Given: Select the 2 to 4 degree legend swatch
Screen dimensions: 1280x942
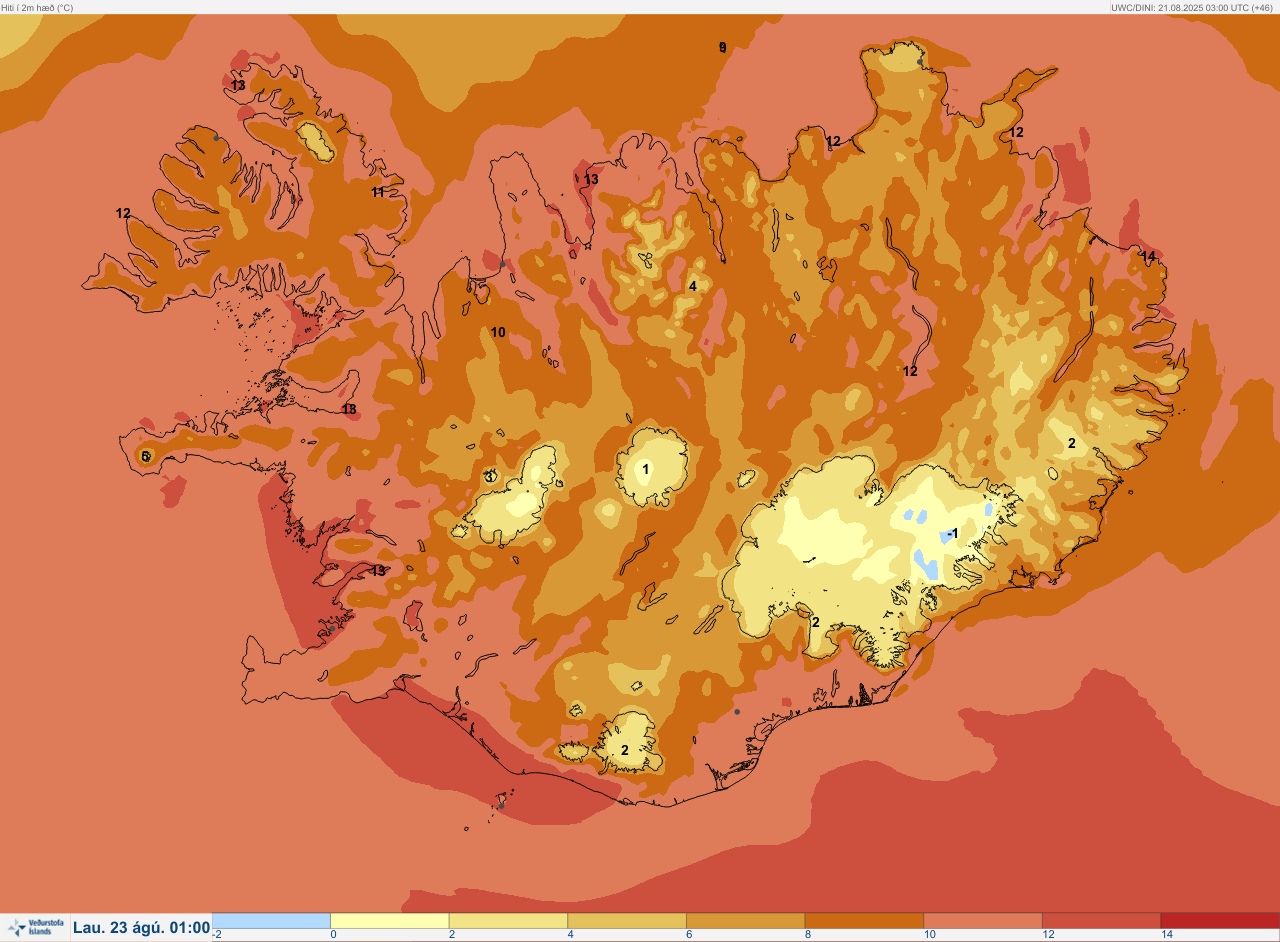Looking at the screenshot, I should (508, 920).
